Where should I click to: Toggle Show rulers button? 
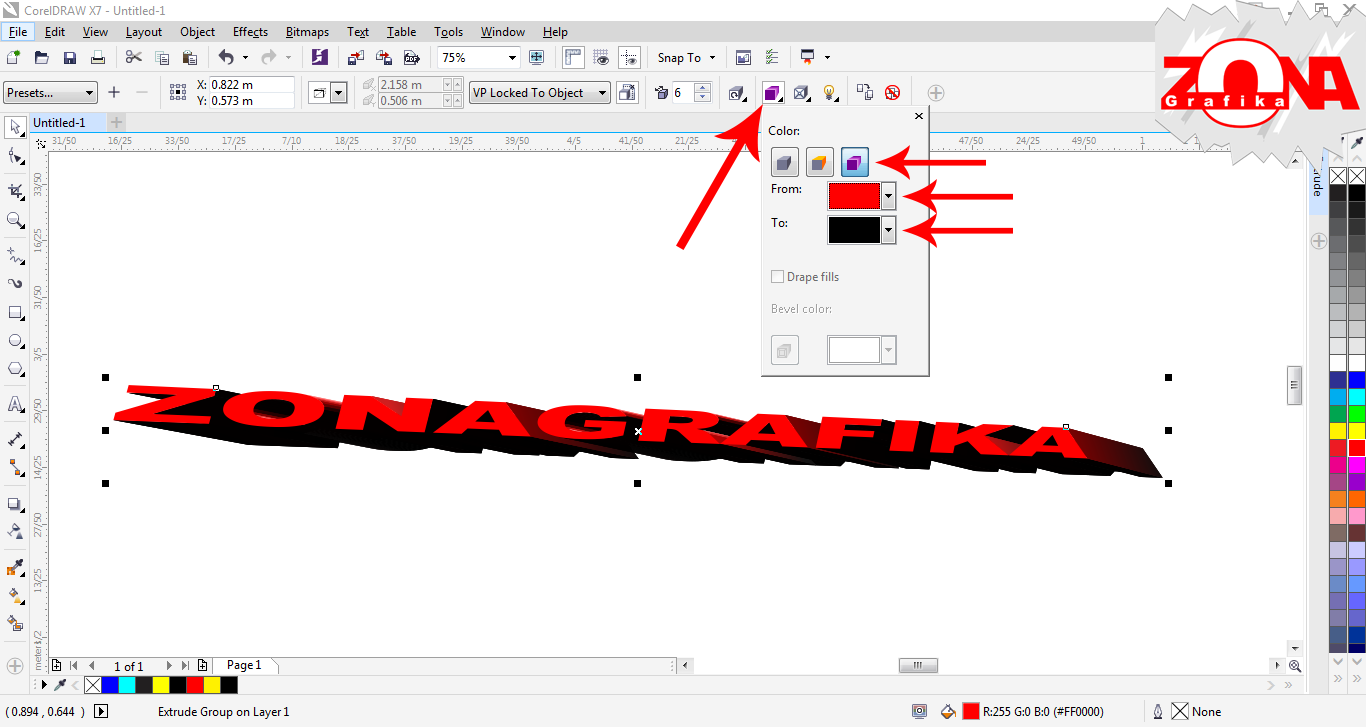tap(573, 58)
